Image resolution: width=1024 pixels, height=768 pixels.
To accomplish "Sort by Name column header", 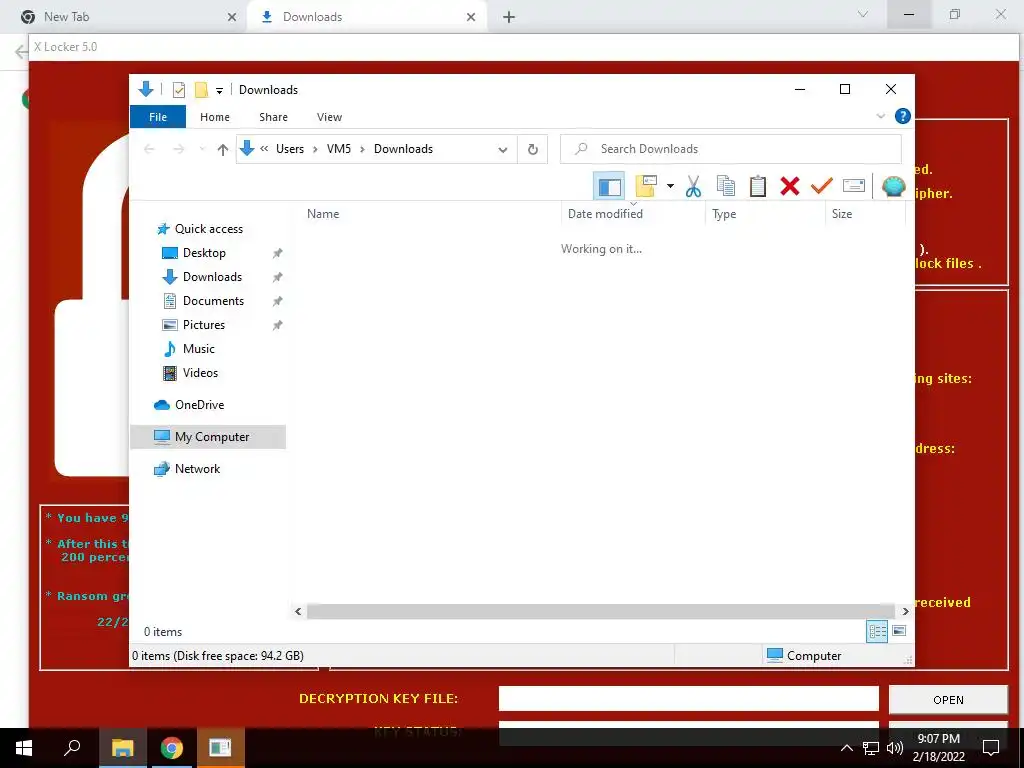I will (x=432, y=214).
